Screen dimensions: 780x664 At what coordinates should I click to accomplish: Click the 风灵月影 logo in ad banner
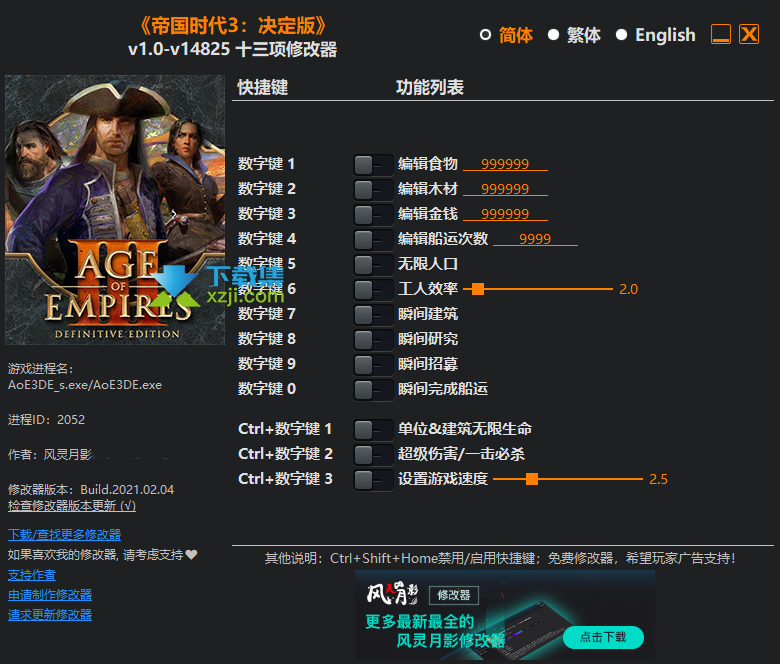(x=392, y=593)
